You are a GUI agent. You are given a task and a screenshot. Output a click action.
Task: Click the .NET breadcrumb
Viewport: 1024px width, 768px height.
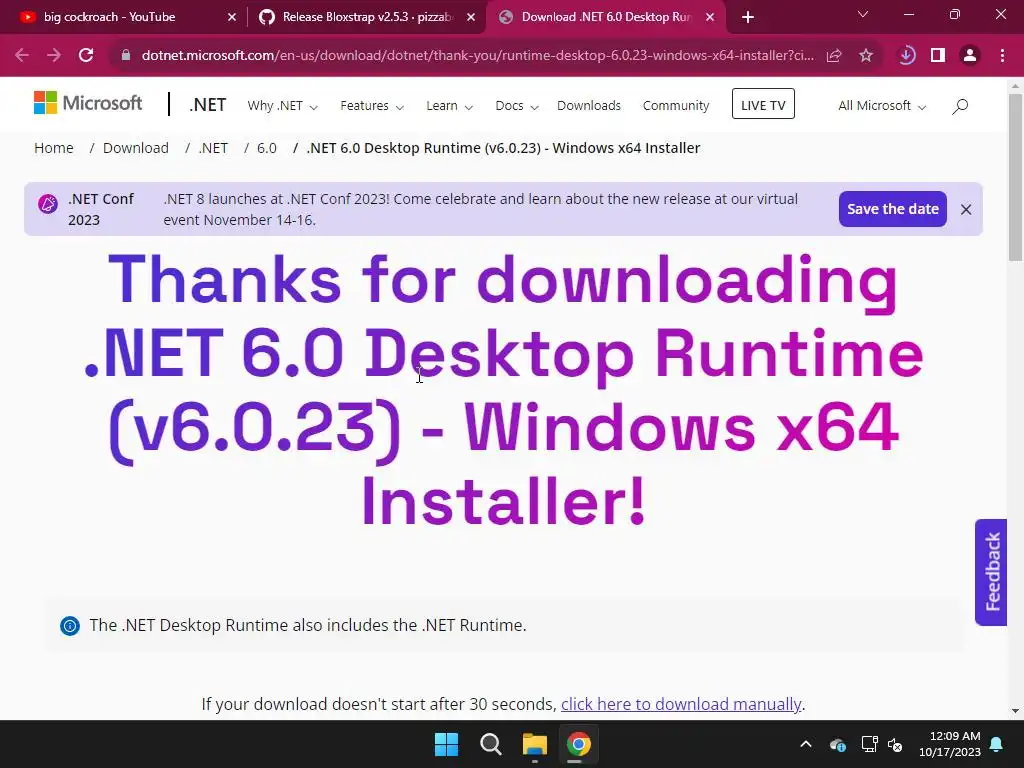click(x=213, y=148)
